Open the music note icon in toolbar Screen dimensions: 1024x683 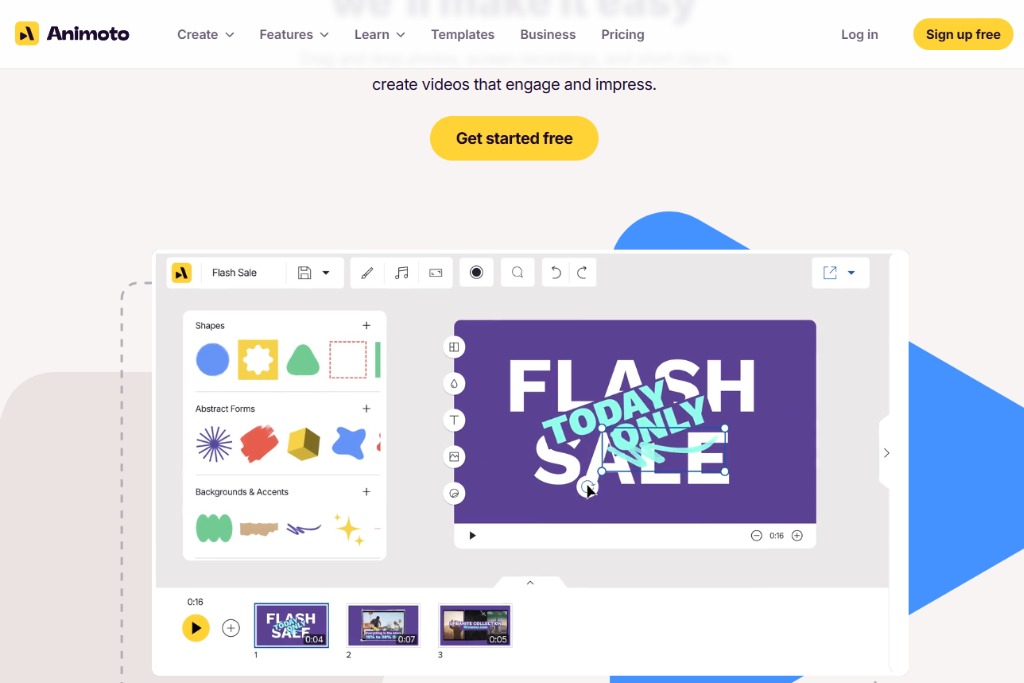click(x=402, y=273)
